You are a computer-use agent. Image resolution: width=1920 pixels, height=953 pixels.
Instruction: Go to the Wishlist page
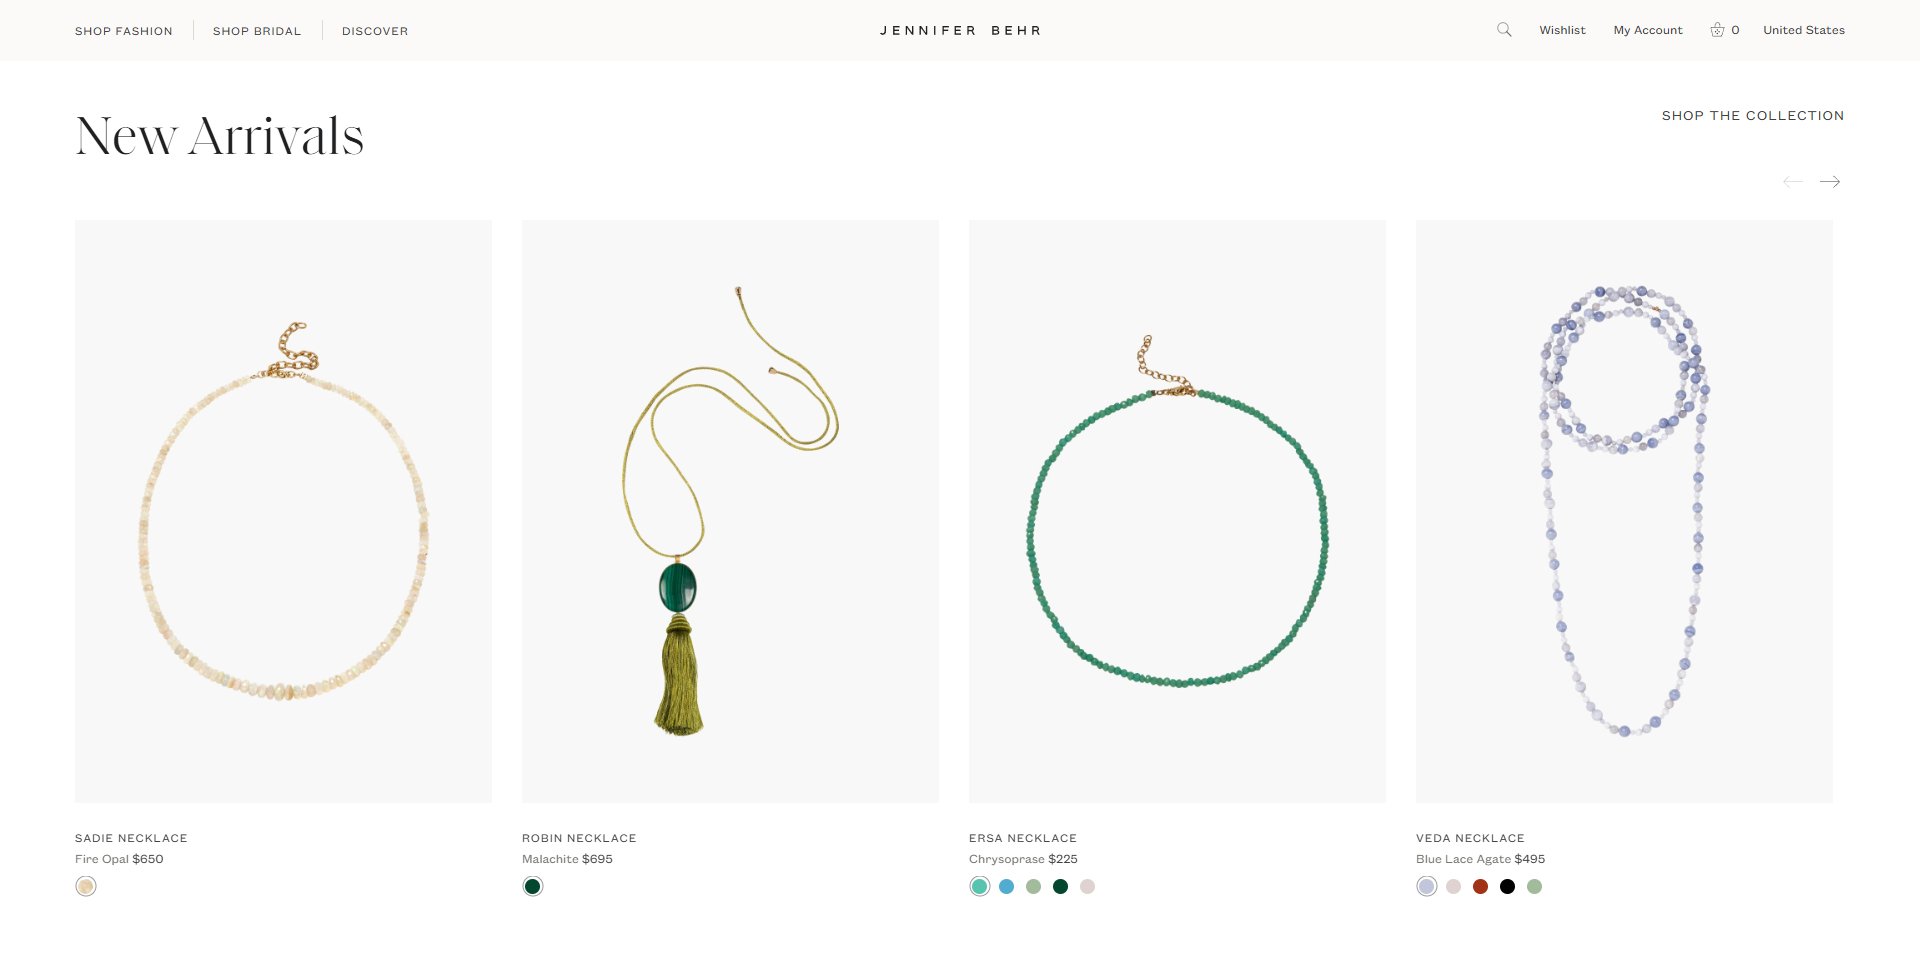click(1562, 30)
